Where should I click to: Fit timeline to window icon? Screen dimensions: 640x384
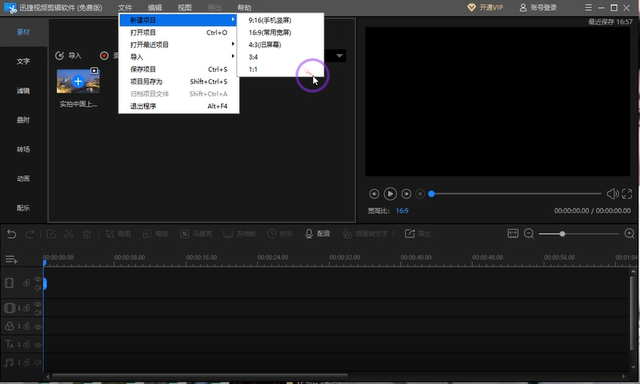(x=513, y=233)
